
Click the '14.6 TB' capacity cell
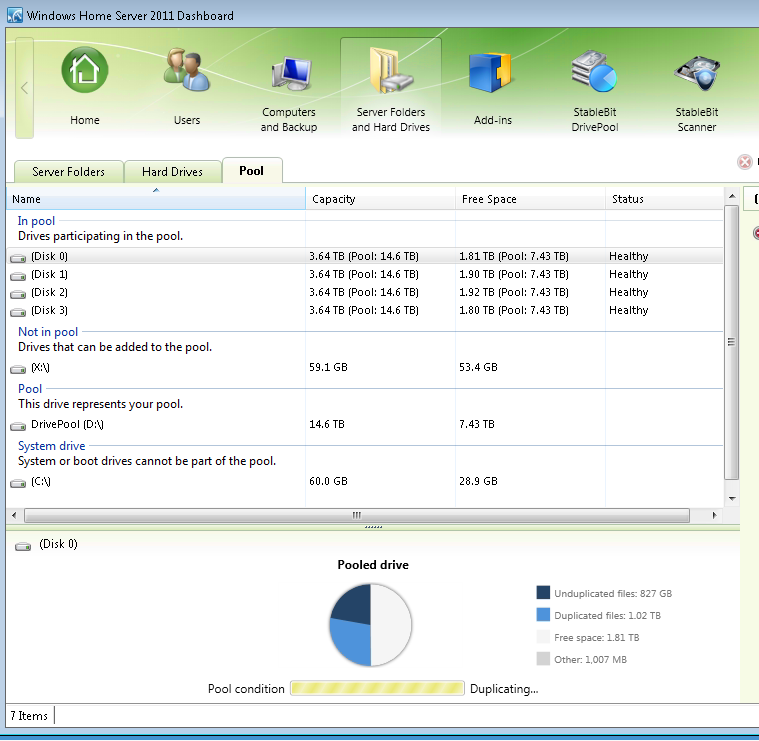[327, 424]
